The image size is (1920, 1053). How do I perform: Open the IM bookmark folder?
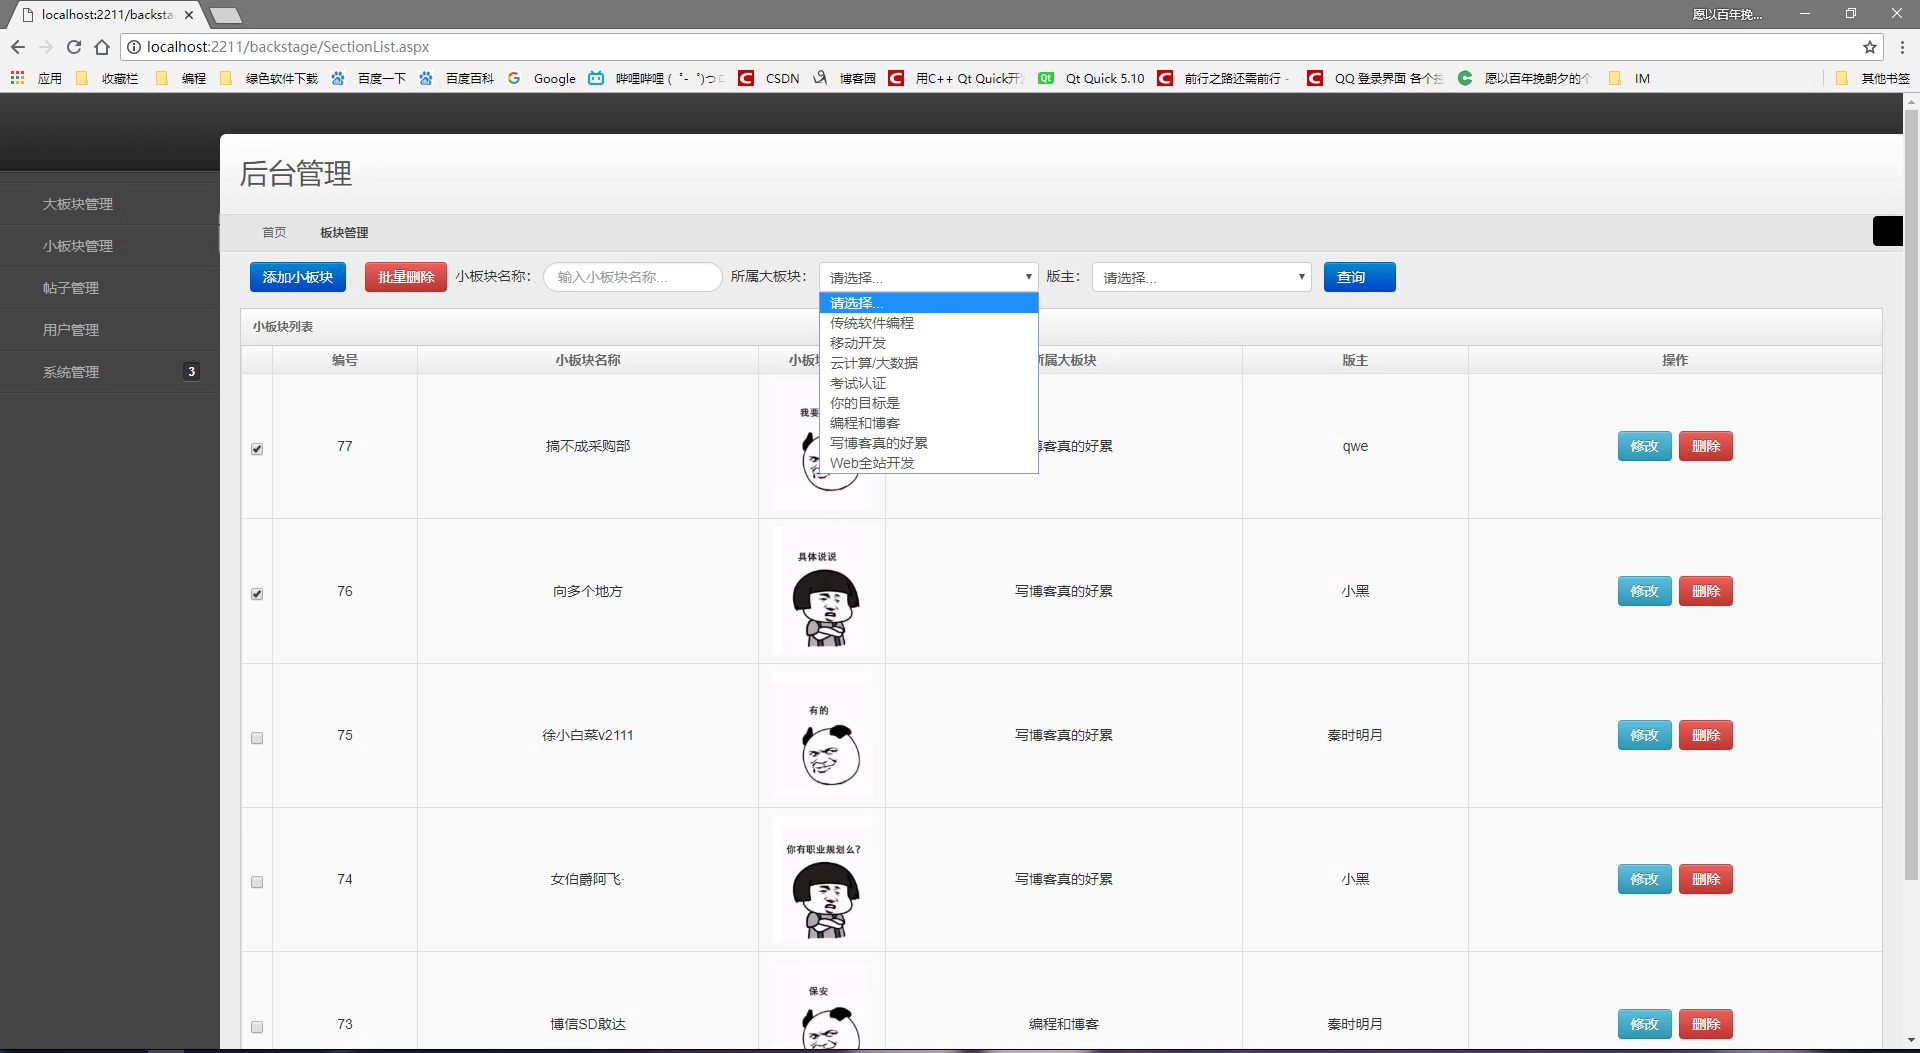[x=1629, y=78]
